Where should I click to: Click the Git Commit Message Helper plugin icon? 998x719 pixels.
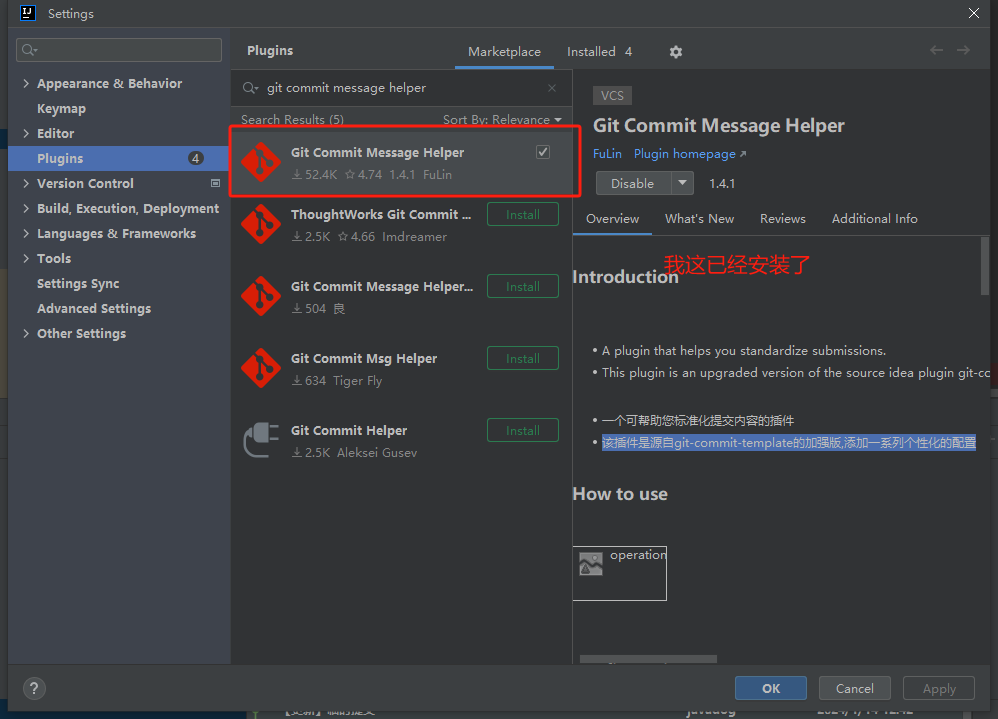pos(261,161)
